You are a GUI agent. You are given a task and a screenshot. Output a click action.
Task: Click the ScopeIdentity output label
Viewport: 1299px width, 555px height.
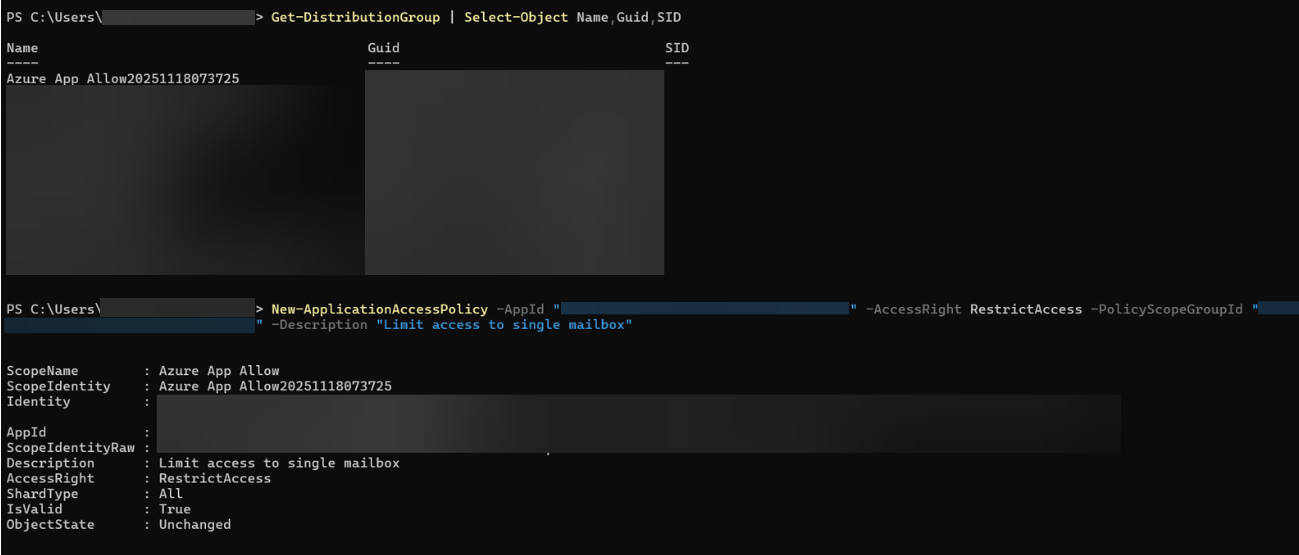[x=59, y=386]
